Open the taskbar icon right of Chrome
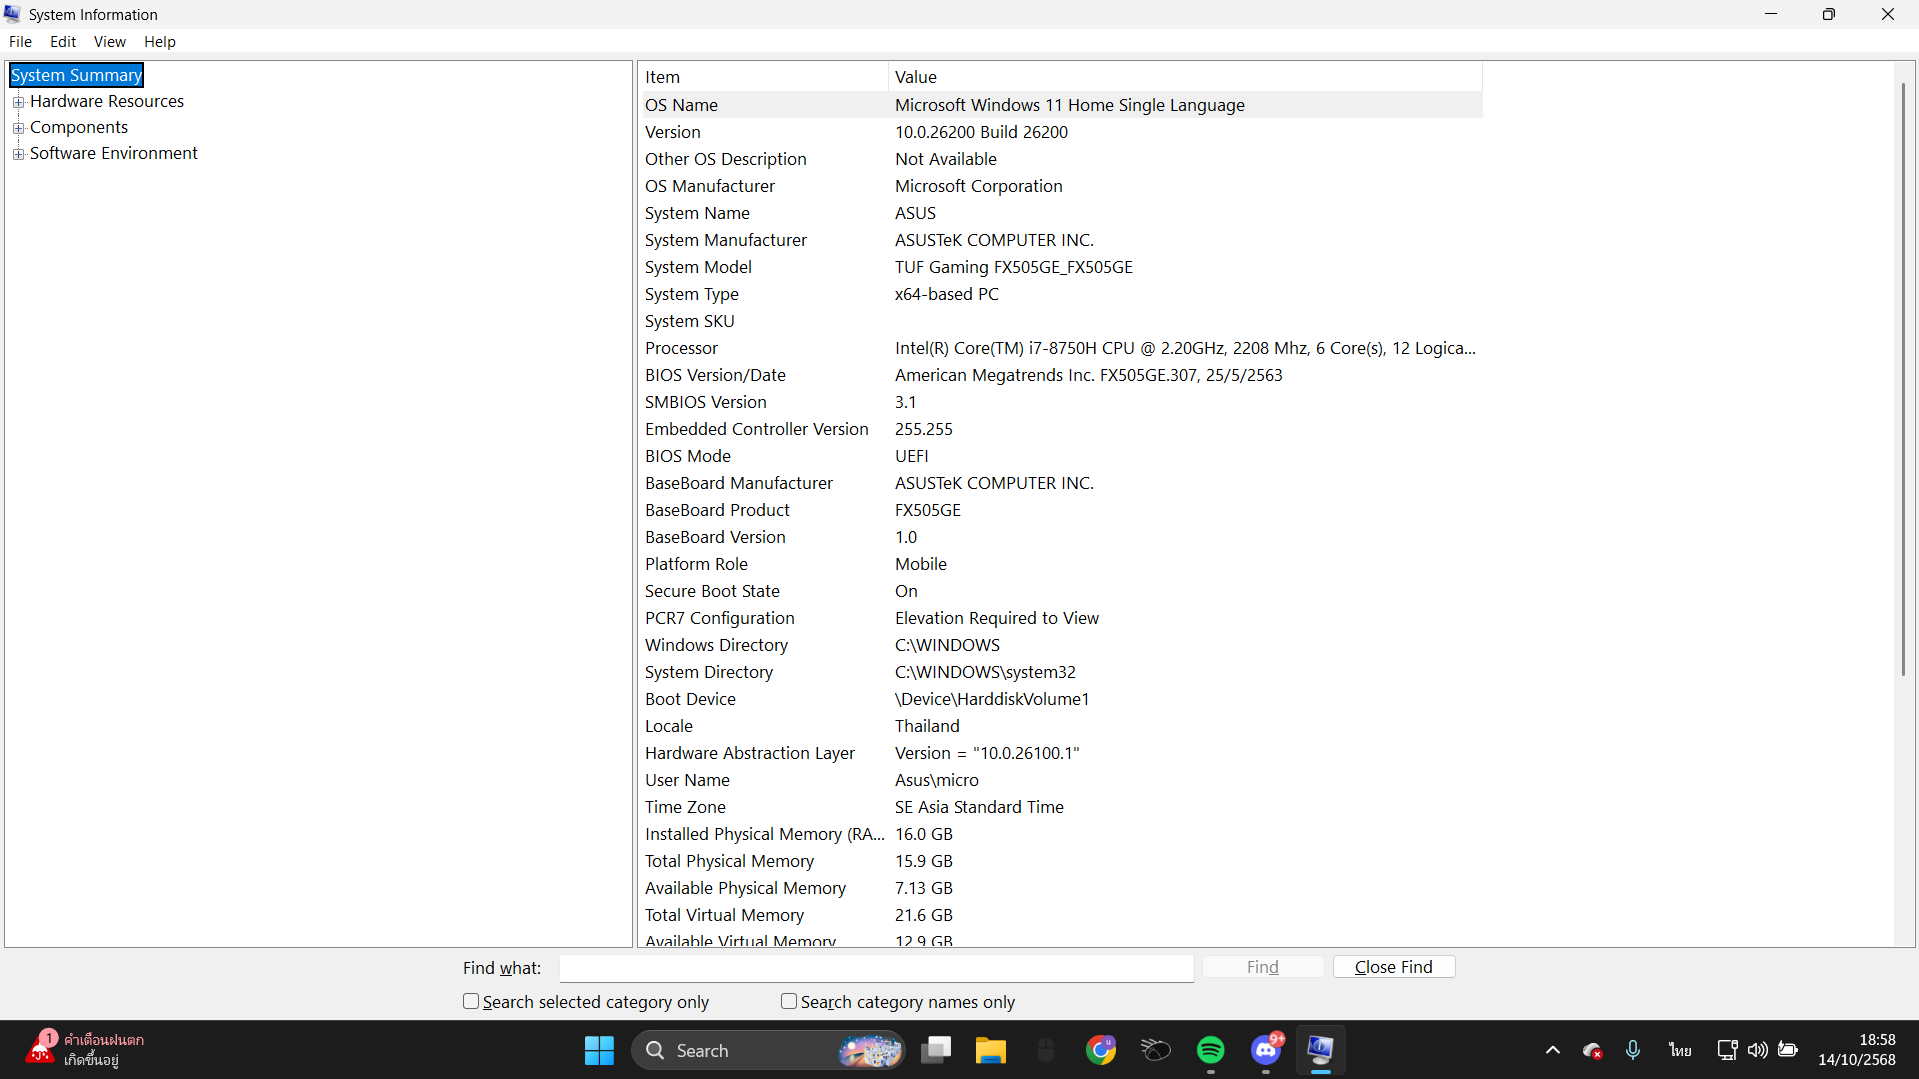 pyautogui.click(x=1156, y=1050)
